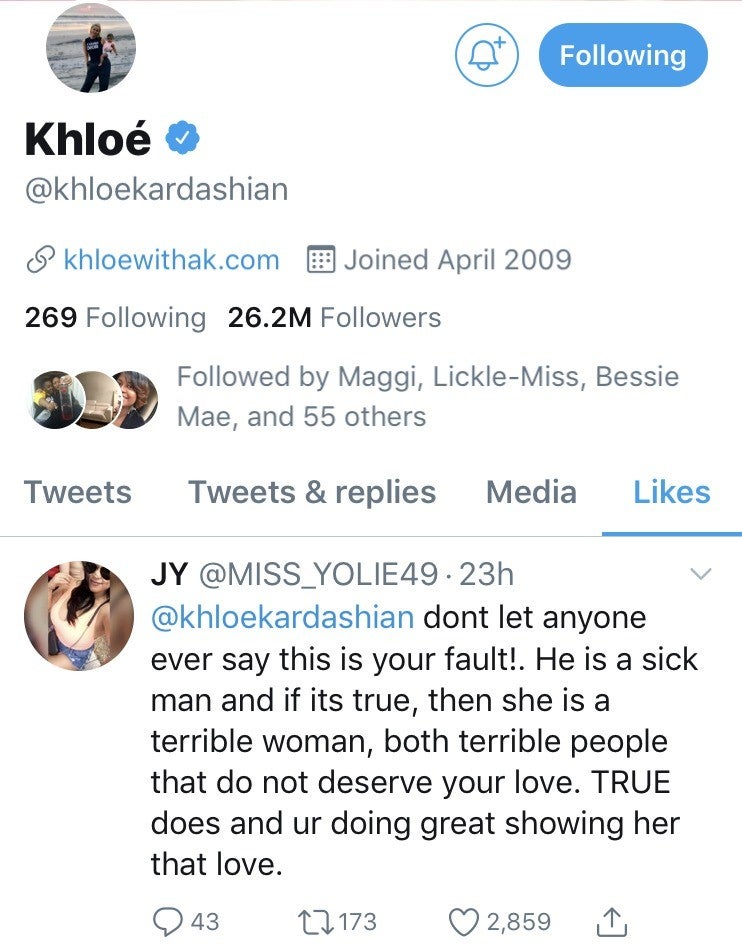
Task: Toggle the Following button to unfollow
Action: tap(622, 55)
